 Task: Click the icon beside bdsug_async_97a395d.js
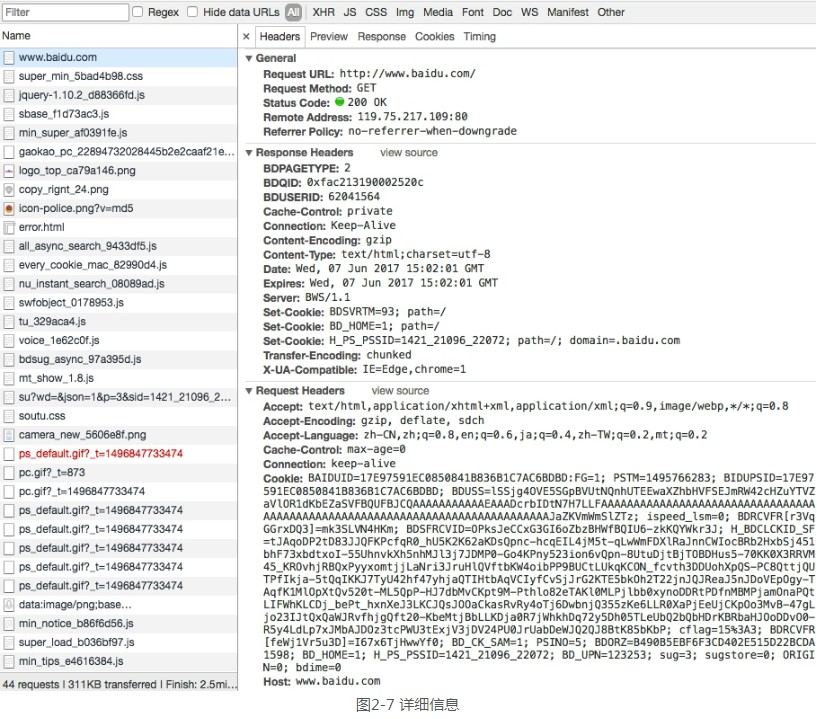point(9,360)
